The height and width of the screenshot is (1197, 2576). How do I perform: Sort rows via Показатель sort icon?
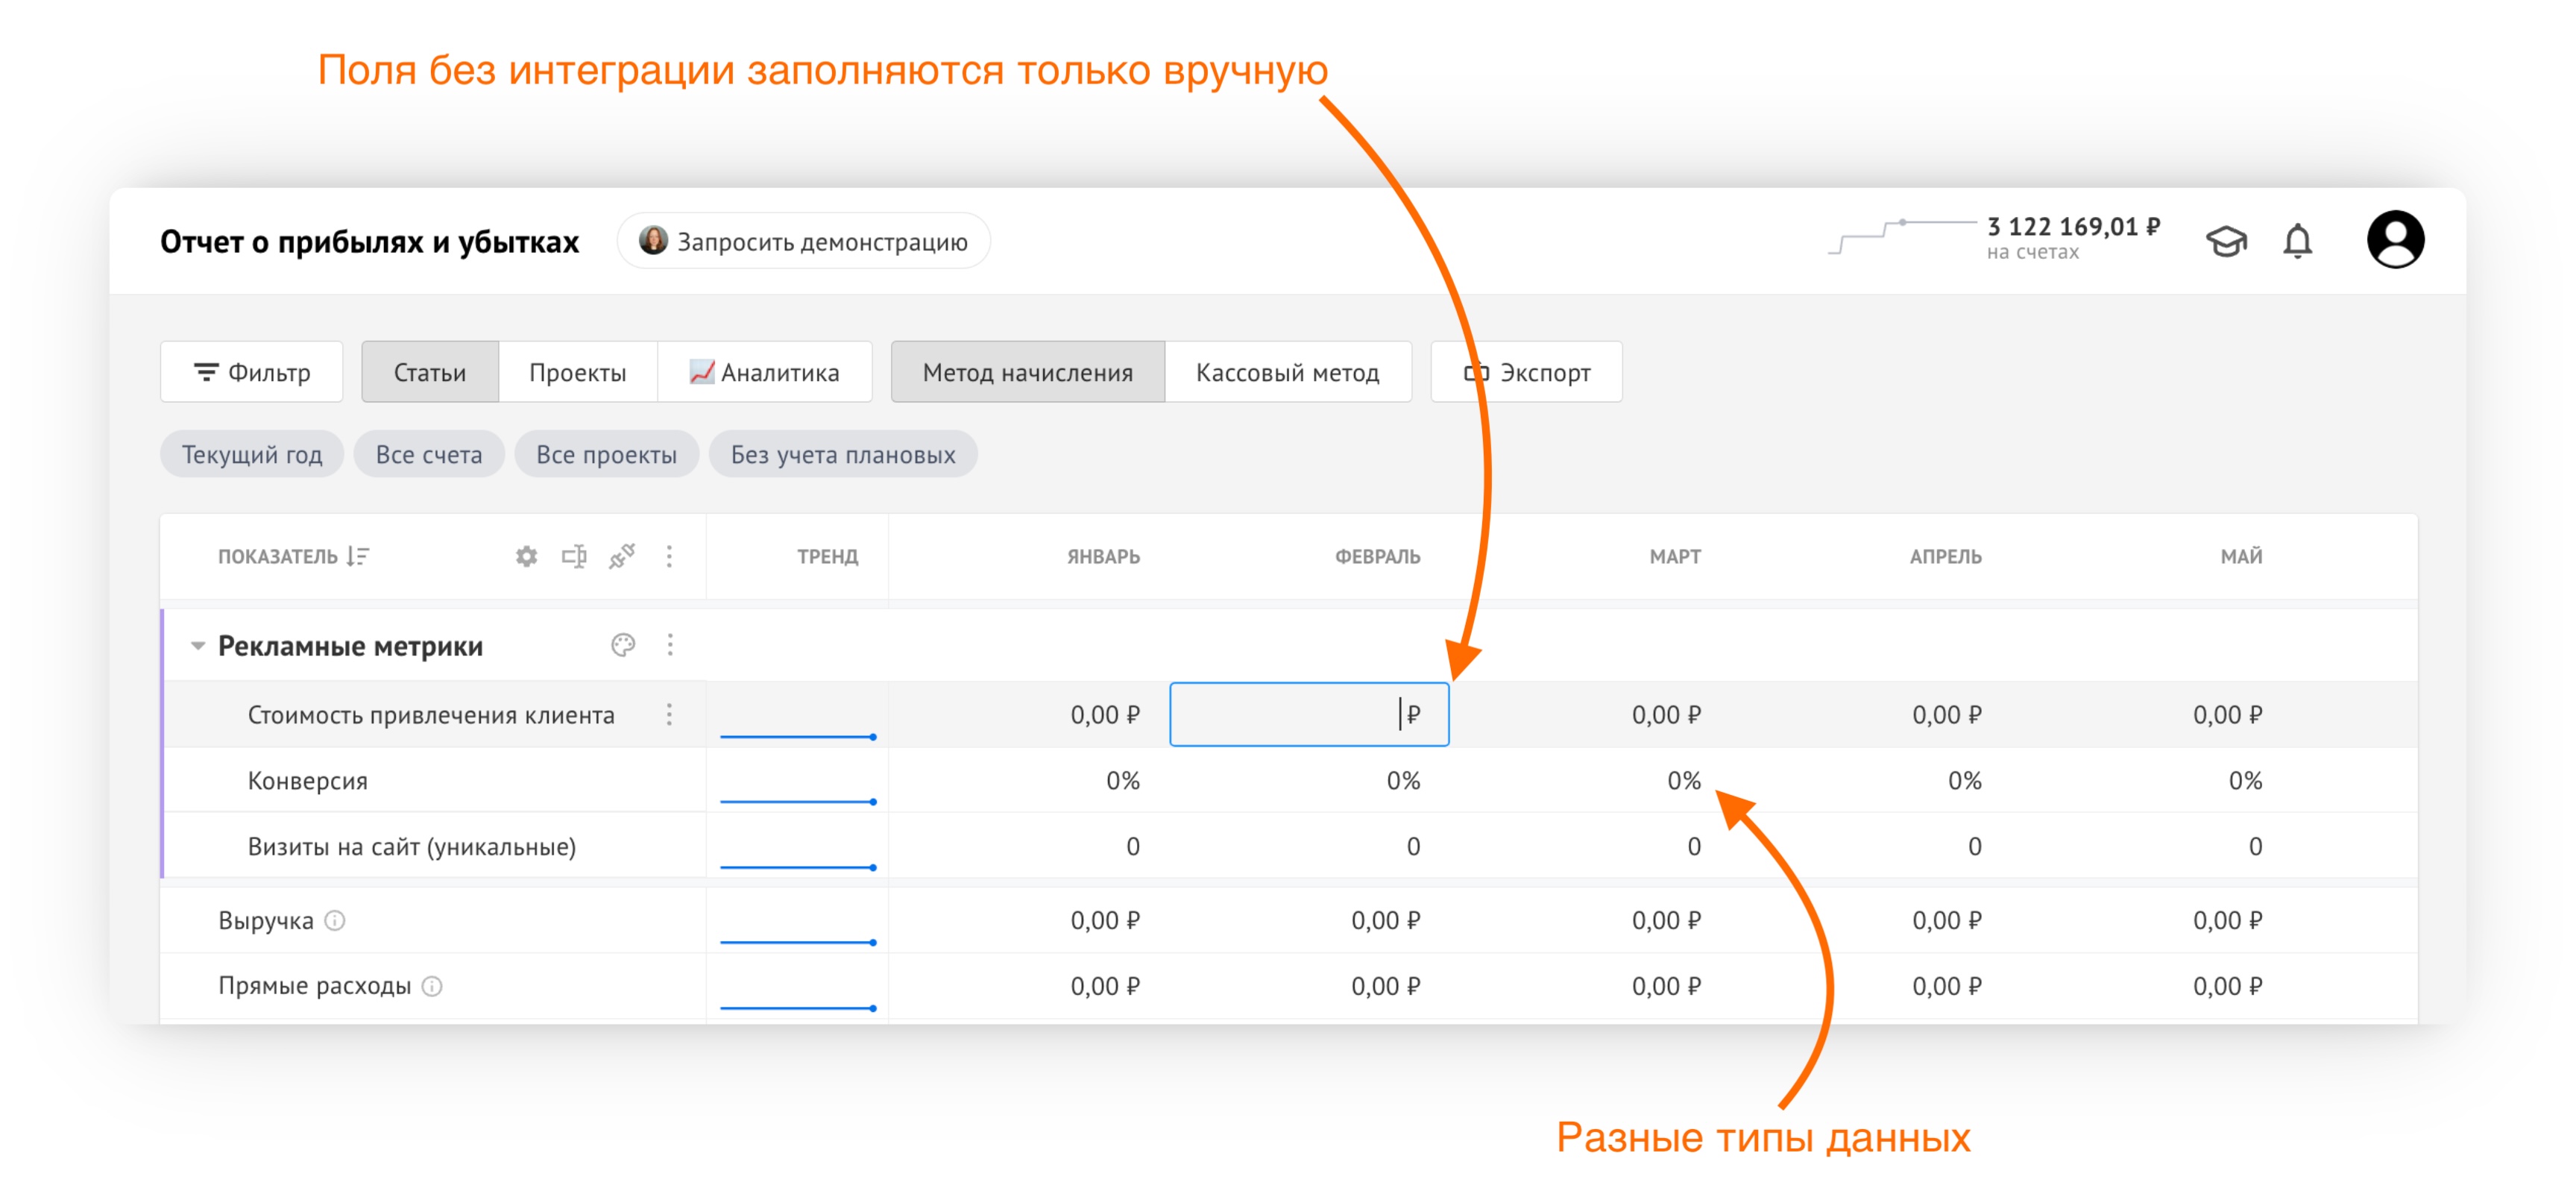358,556
